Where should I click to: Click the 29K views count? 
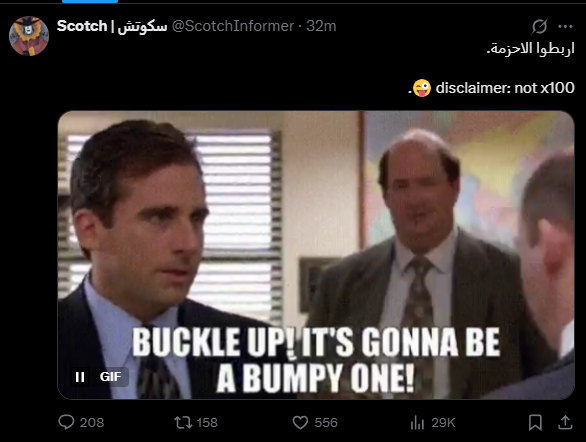point(443,423)
